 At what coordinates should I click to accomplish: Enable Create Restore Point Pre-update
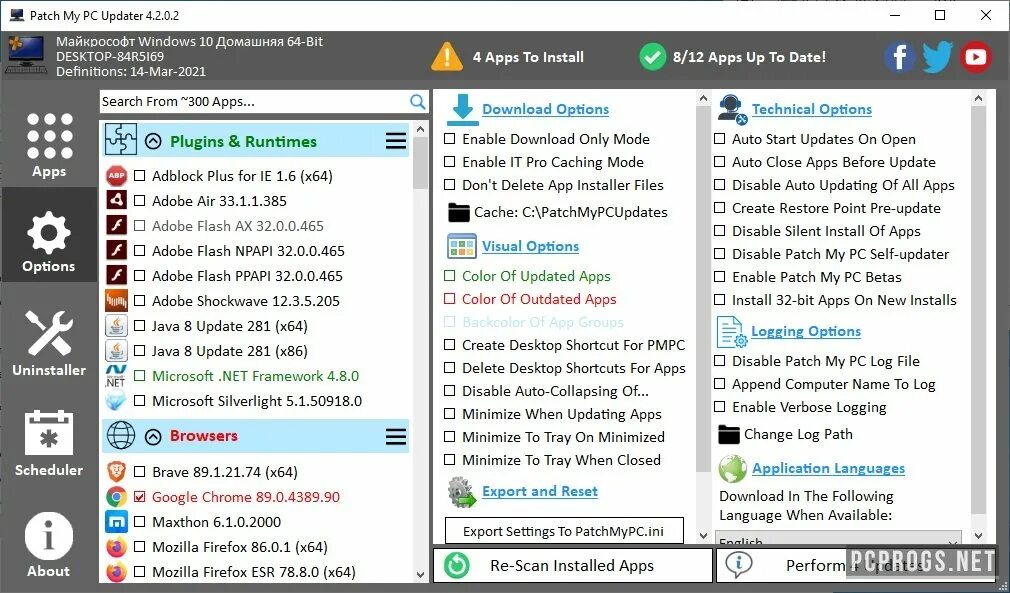tap(720, 208)
